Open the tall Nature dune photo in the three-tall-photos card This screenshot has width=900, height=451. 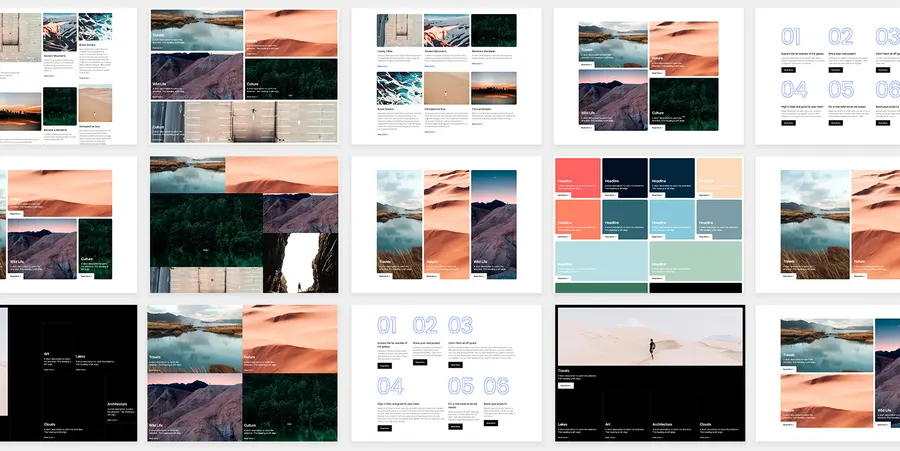(x=447, y=224)
